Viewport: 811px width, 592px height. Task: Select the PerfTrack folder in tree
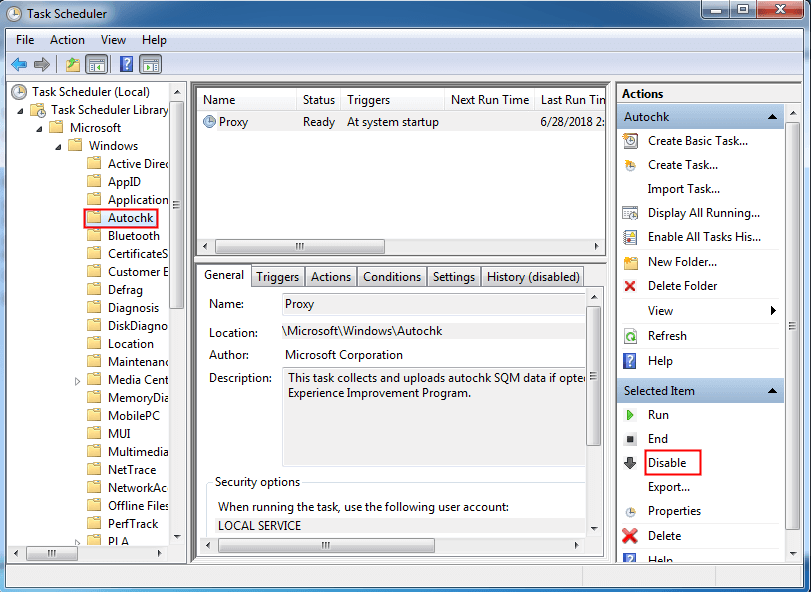[x=133, y=524]
